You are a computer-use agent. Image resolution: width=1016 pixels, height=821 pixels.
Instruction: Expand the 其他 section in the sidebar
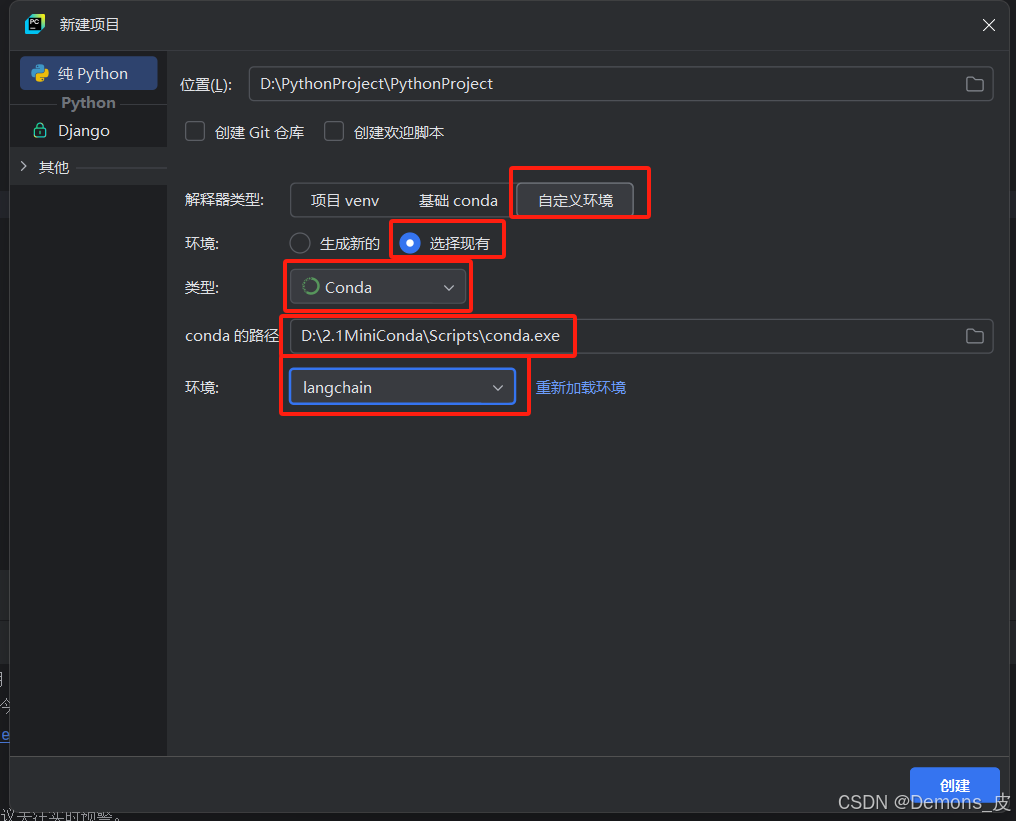coord(22,166)
